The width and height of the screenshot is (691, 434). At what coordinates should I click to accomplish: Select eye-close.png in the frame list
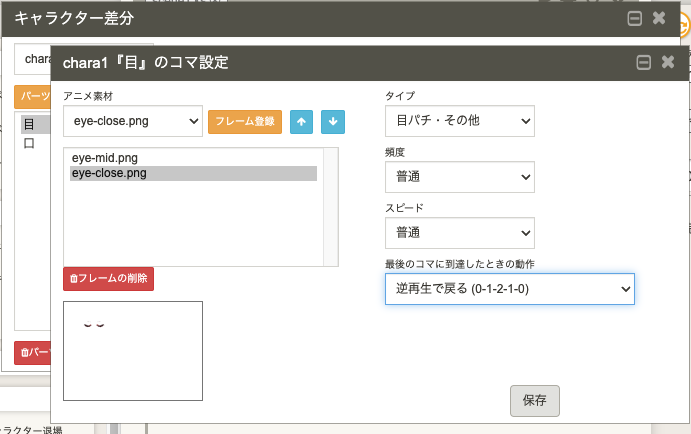(x=110, y=173)
